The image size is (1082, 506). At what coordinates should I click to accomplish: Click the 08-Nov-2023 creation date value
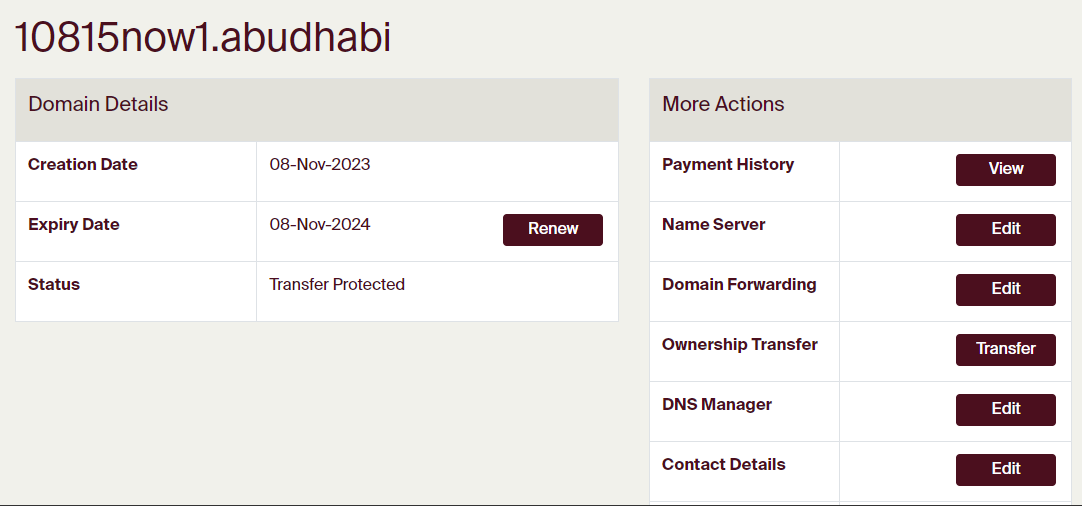[320, 165]
